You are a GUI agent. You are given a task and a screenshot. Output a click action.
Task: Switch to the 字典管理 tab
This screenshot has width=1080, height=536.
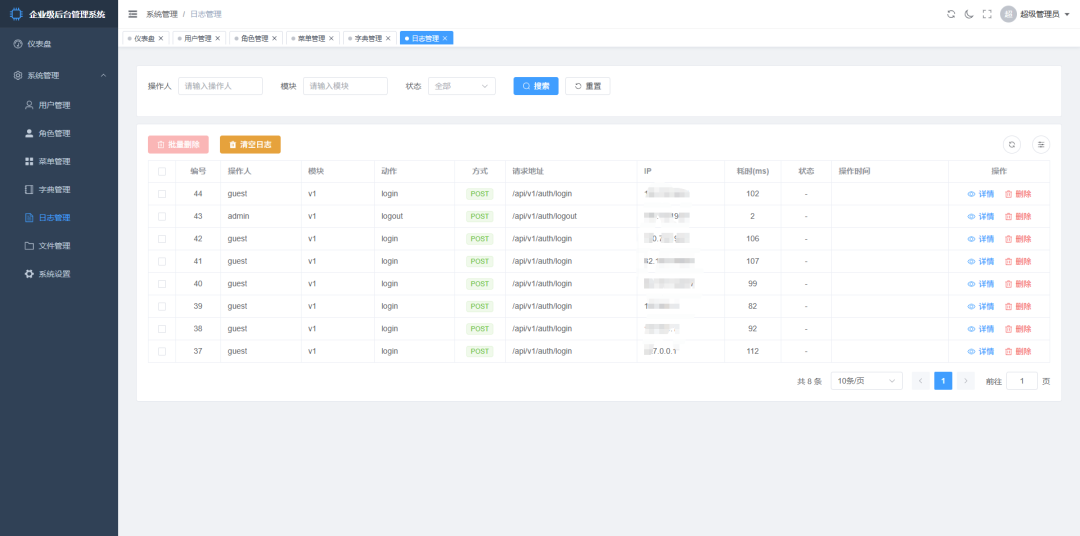(x=368, y=39)
